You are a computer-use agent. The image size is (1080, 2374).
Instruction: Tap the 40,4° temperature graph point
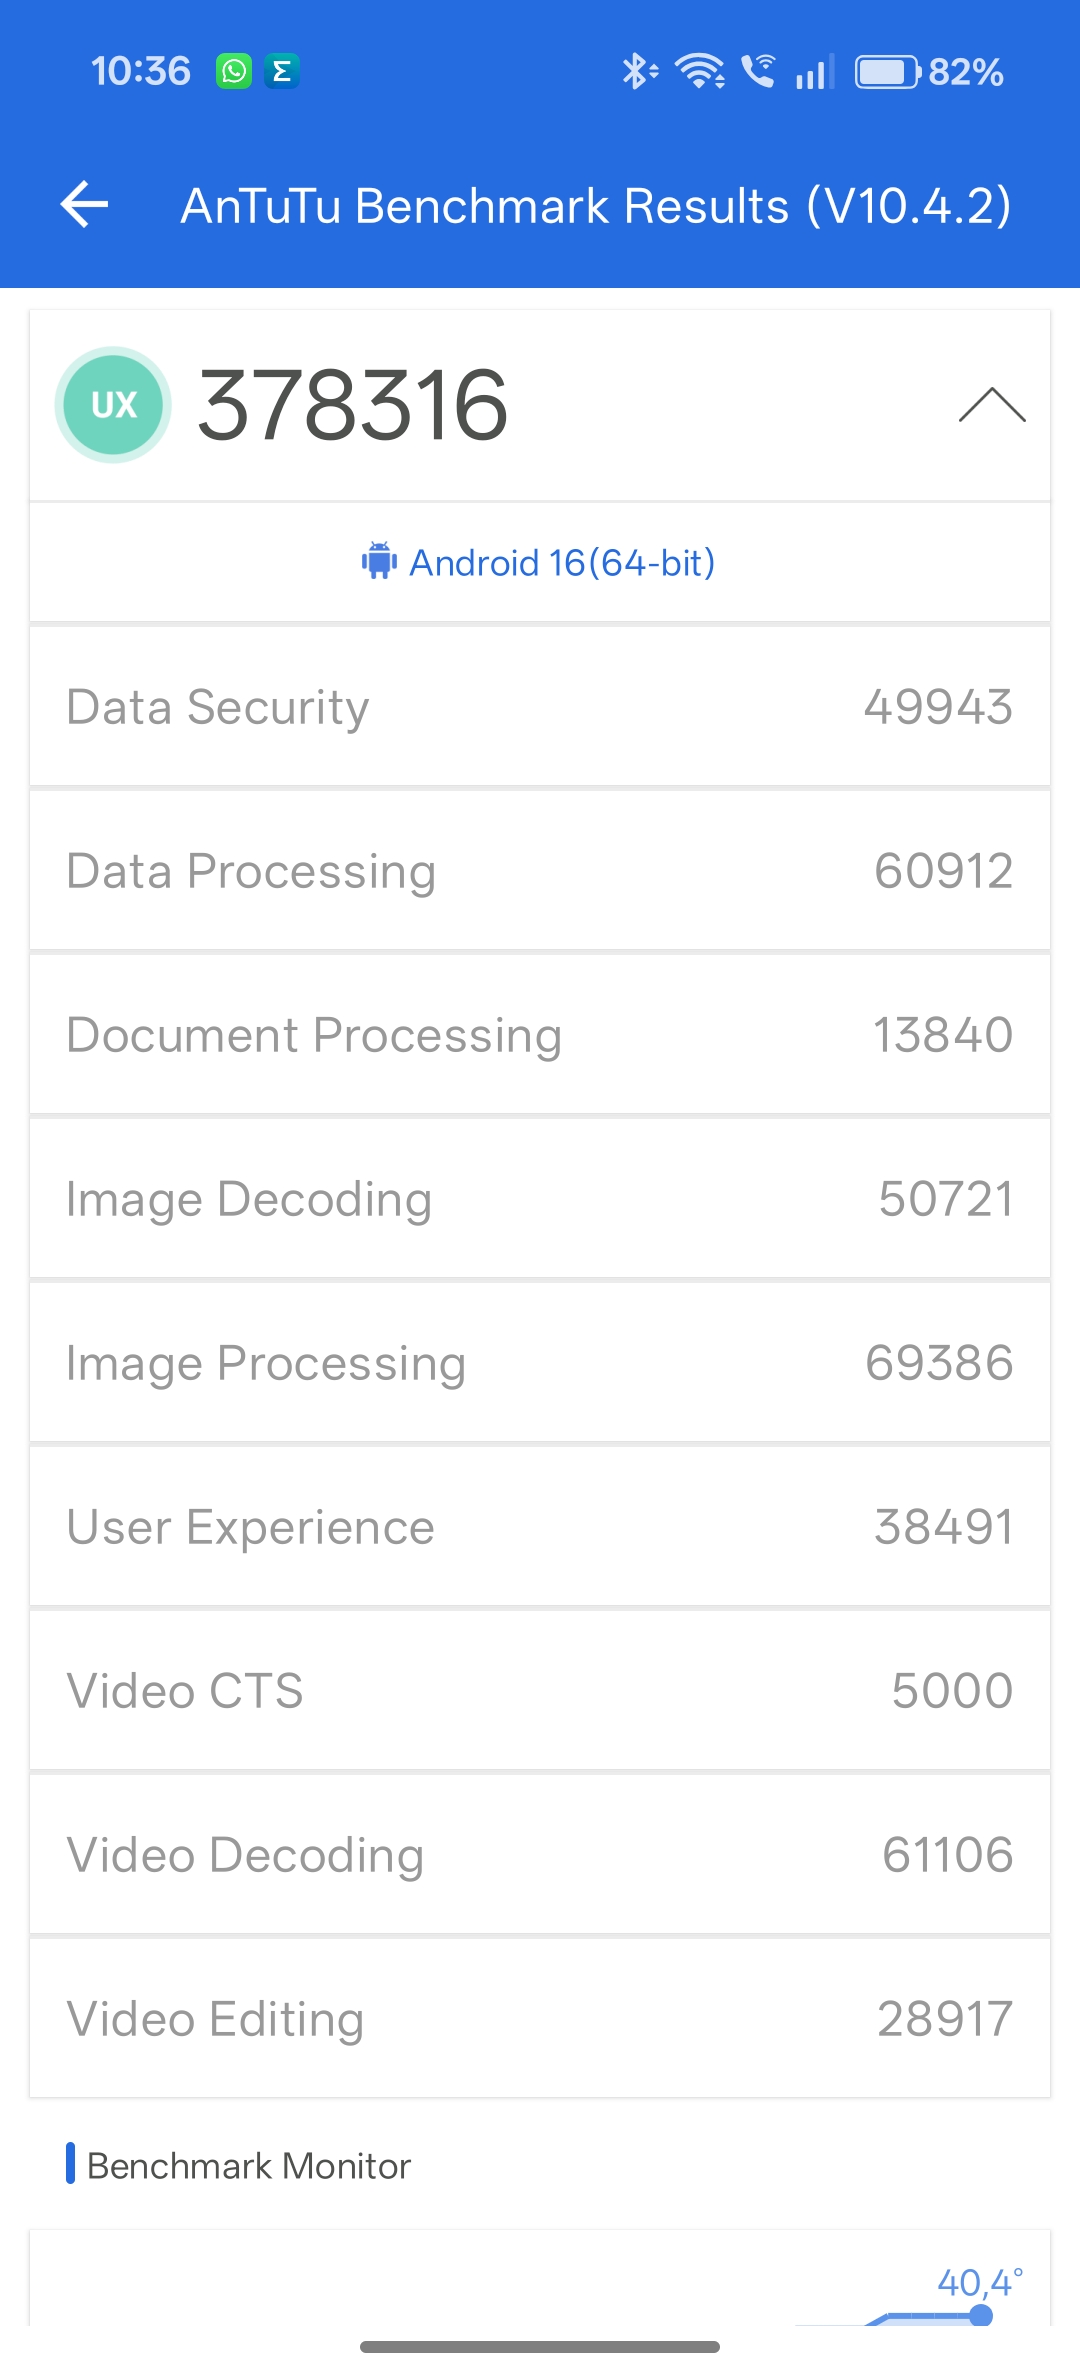tap(981, 2314)
